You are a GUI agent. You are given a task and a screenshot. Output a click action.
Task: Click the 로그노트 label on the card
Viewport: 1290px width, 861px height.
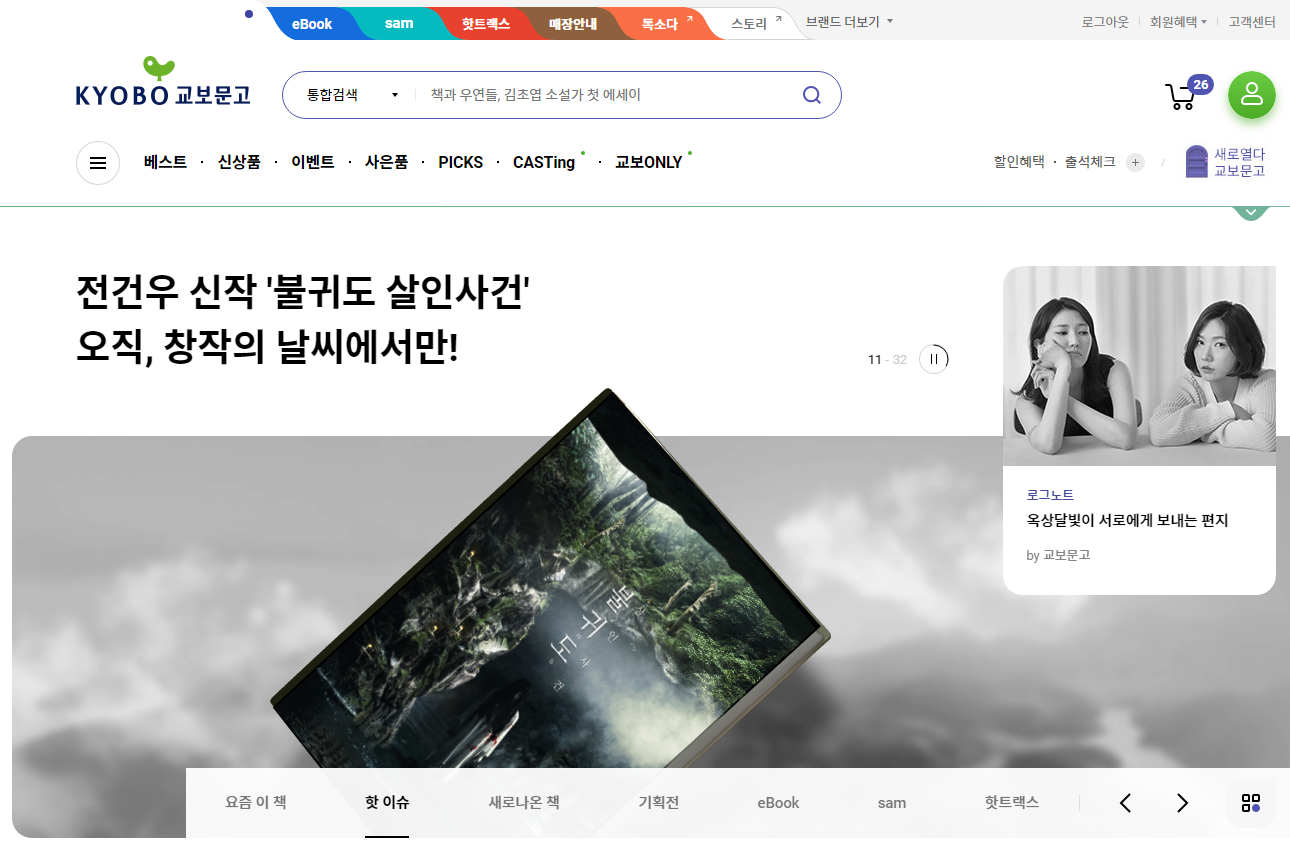point(1050,495)
